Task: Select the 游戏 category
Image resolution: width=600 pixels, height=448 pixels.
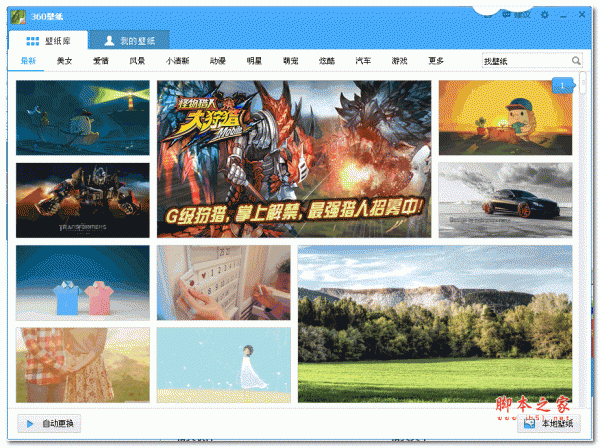Action: point(399,60)
